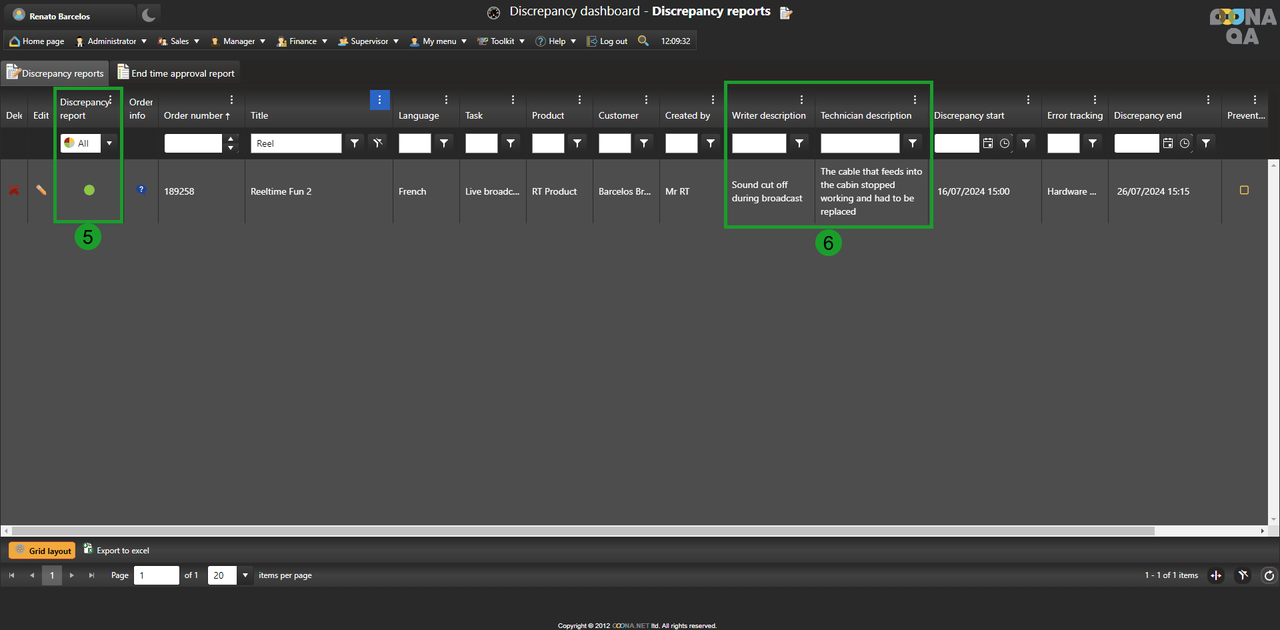Open the Administrator menu

click(x=111, y=41)
